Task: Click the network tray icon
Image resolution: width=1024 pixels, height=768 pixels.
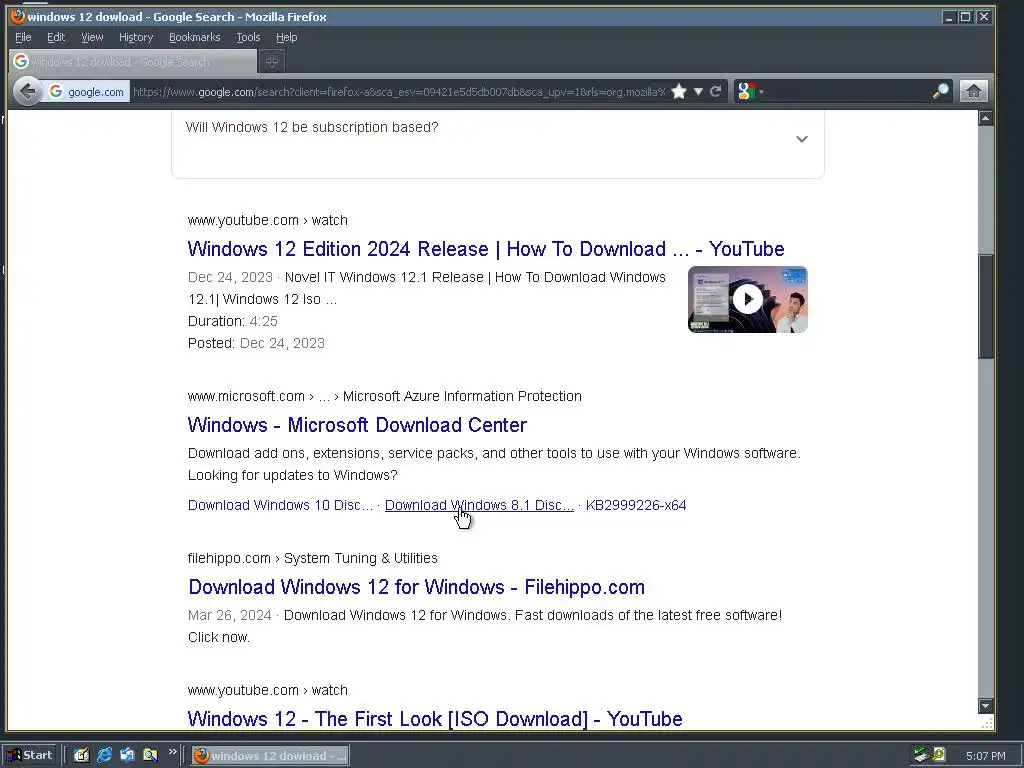Action: pos(921,756)
